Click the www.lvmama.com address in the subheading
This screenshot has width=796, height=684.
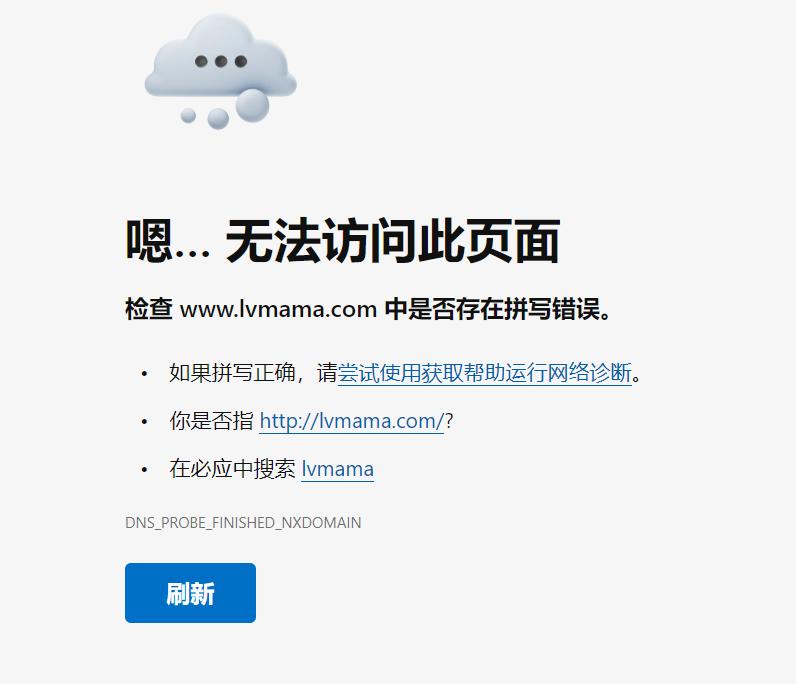pyautogui.click(x=278, y=309)
